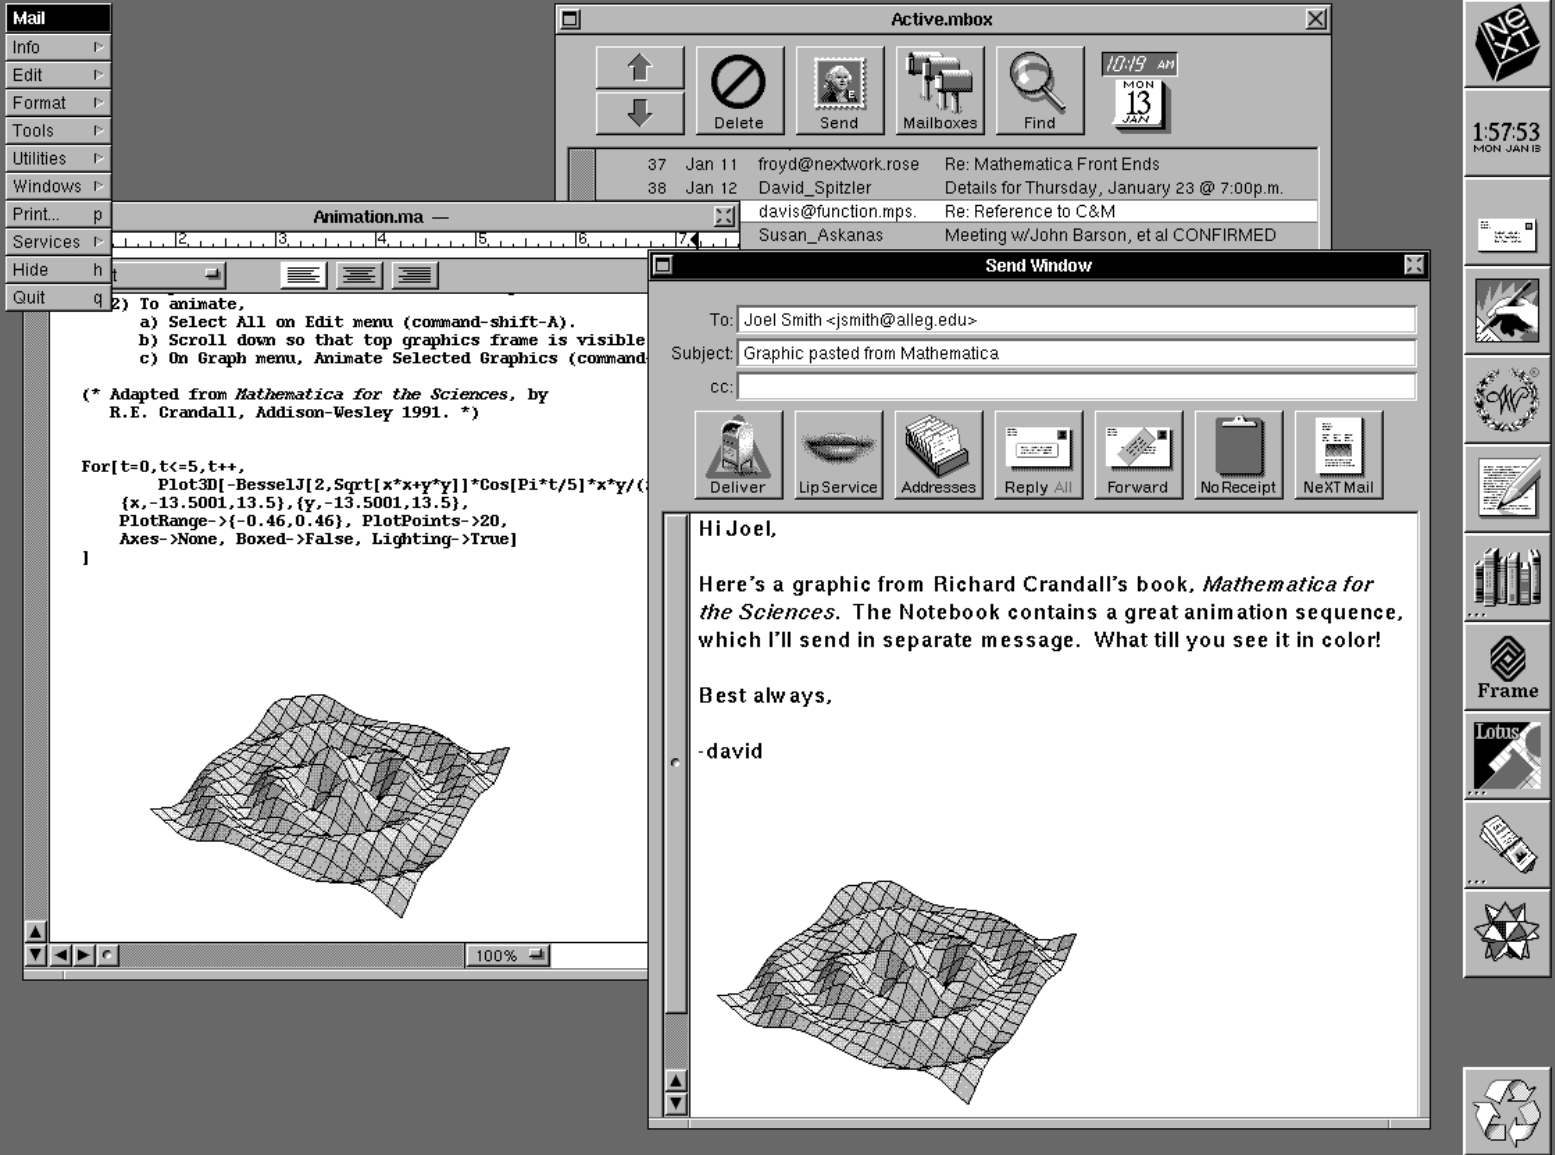Click the calendar clock in Active.mbox

[1139, 91]
